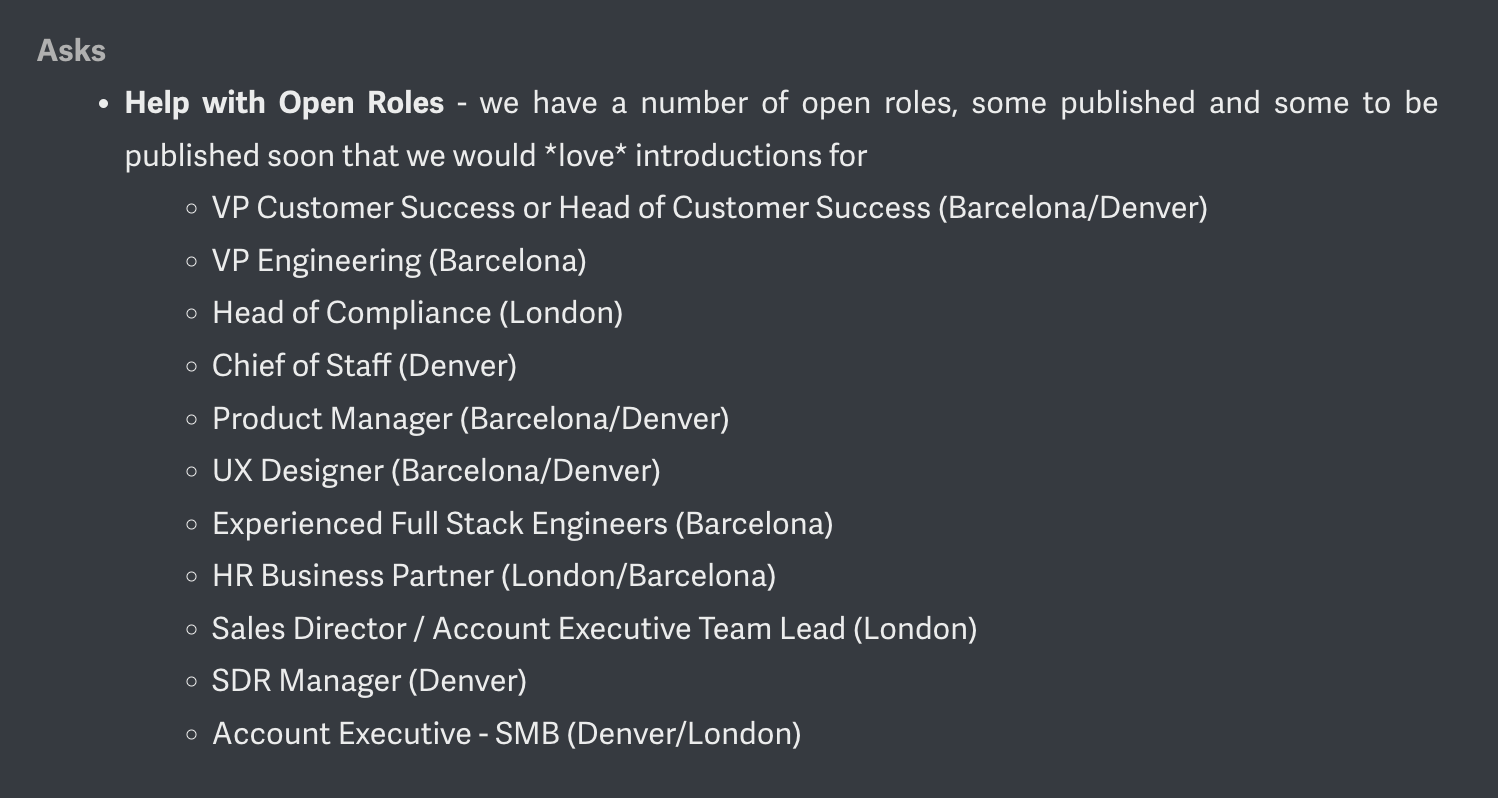Select the Product Manager (Barcelona/Denver) line

470,418
